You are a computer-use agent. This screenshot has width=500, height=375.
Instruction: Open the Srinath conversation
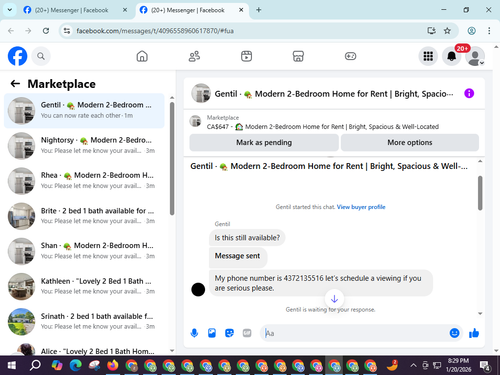[84, 321]
